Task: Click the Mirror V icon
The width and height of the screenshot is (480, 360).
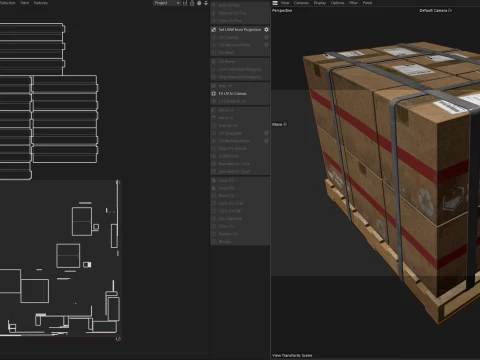Action: coord(214,118)
